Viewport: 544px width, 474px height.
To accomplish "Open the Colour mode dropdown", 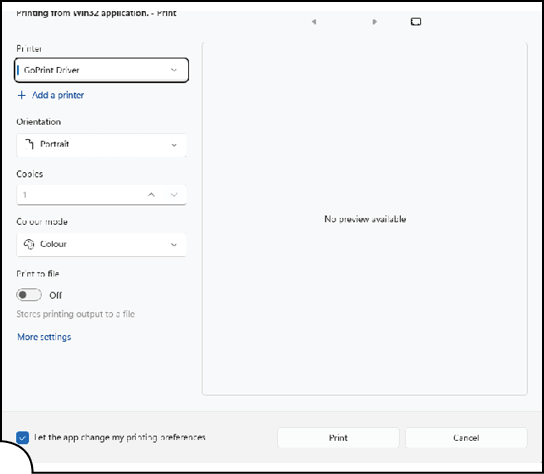I will click(101, 245).
